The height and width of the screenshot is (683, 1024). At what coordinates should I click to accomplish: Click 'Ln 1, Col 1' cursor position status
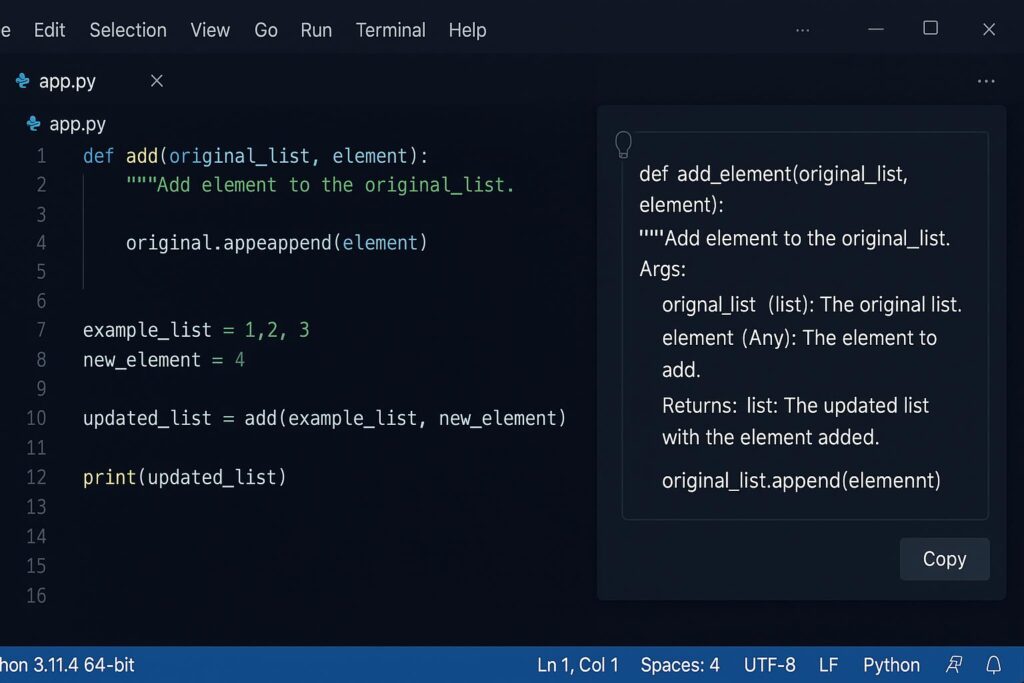click(577, 665)
